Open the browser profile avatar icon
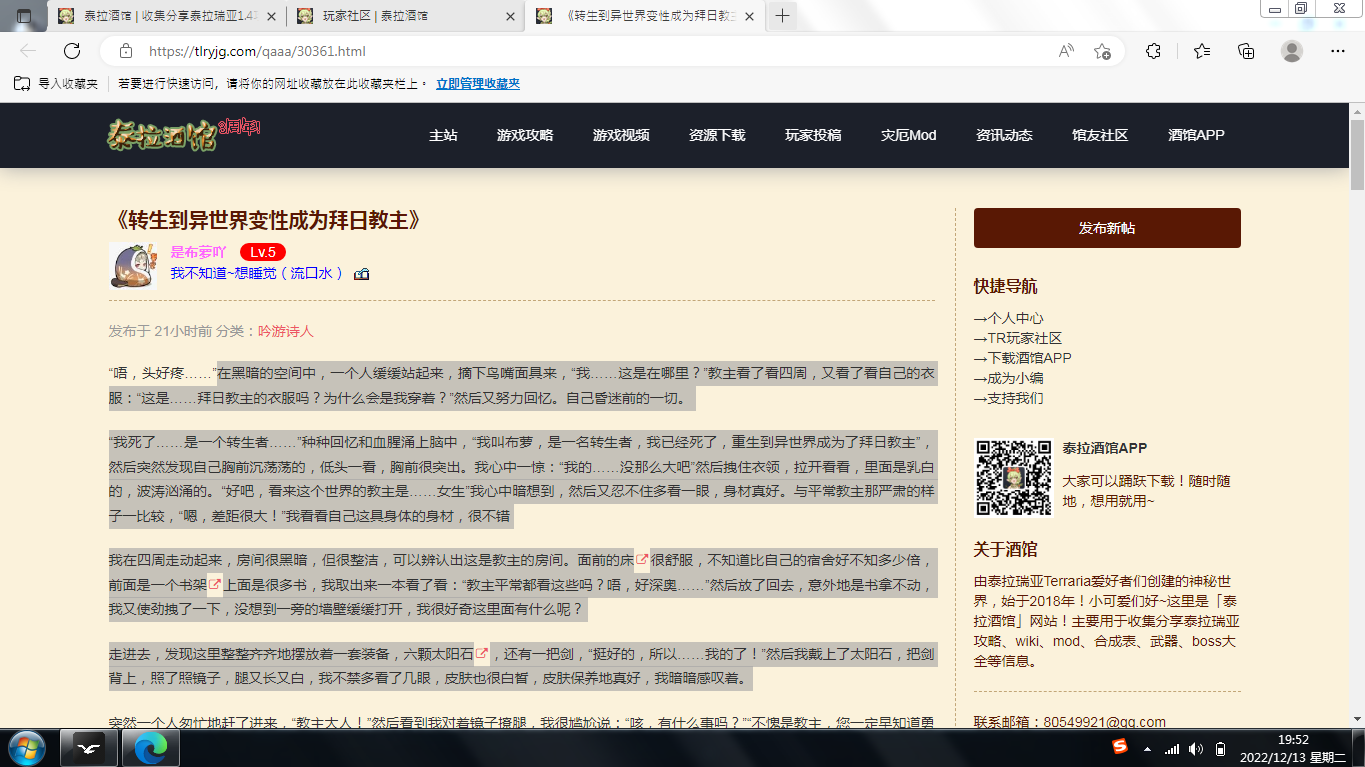Viewport: 1365px width, 767px height. pyautogui.click(x=1292, y=51)
